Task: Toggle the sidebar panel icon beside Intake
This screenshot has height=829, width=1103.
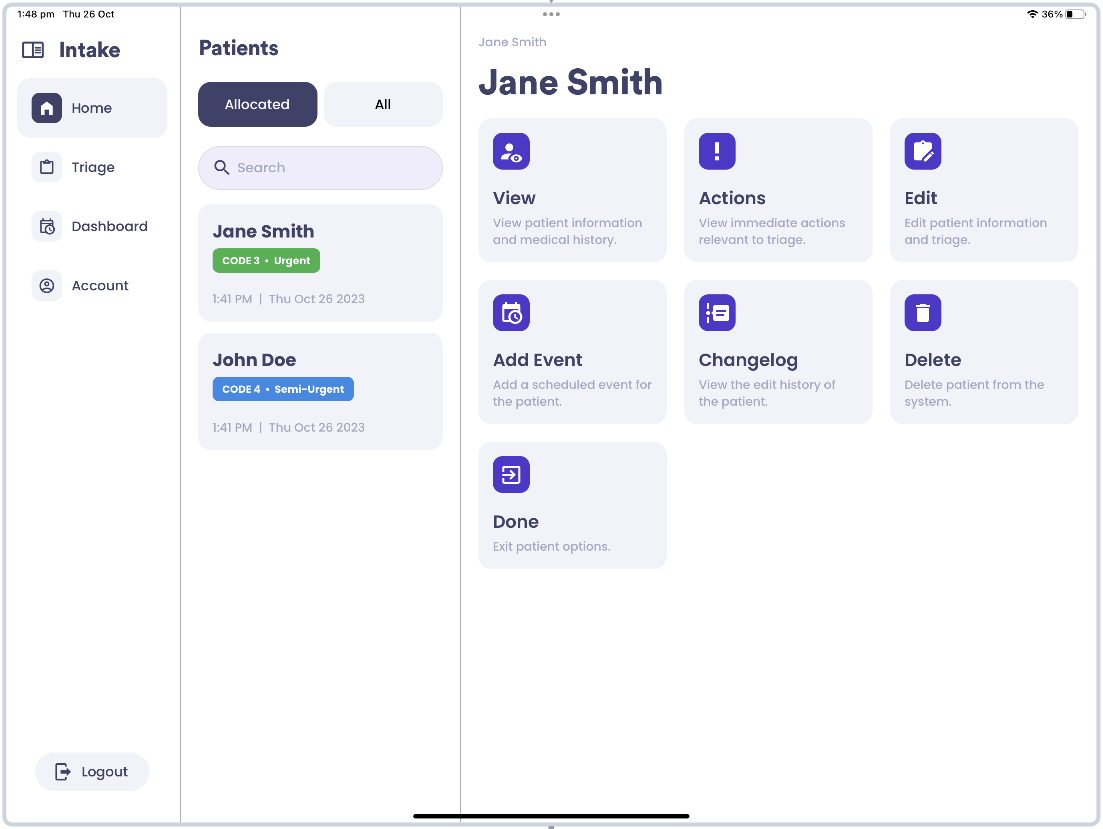Action: pos(32,50)
